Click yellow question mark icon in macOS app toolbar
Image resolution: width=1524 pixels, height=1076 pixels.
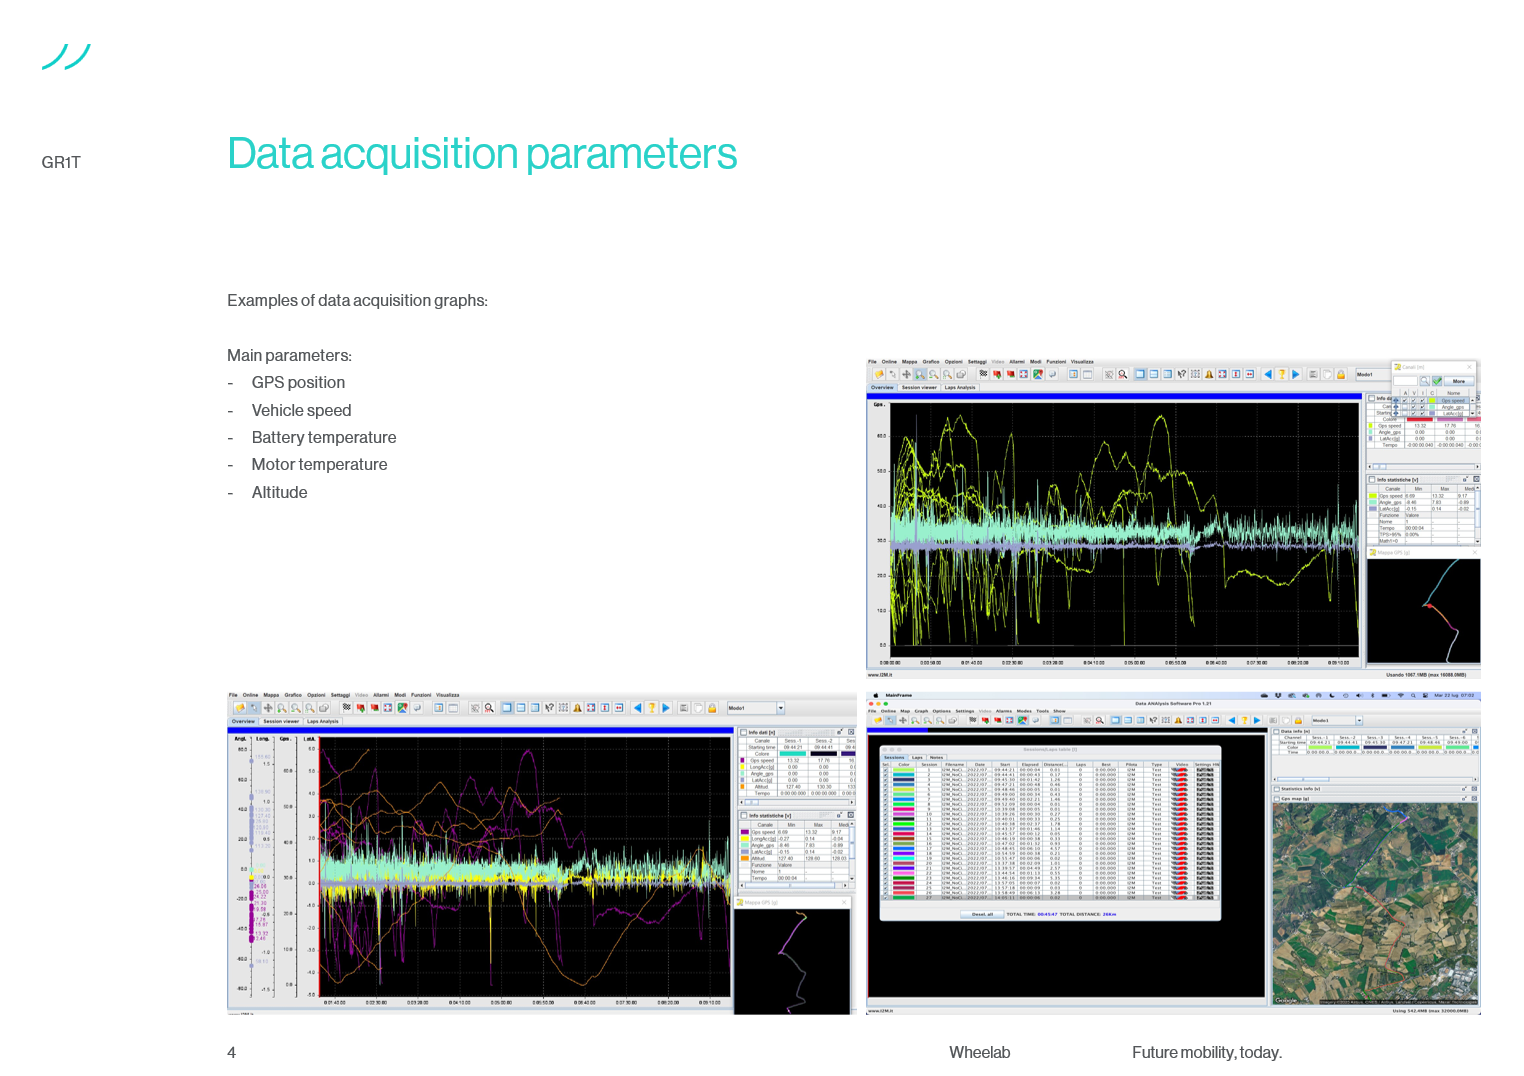click(1244, 720)
